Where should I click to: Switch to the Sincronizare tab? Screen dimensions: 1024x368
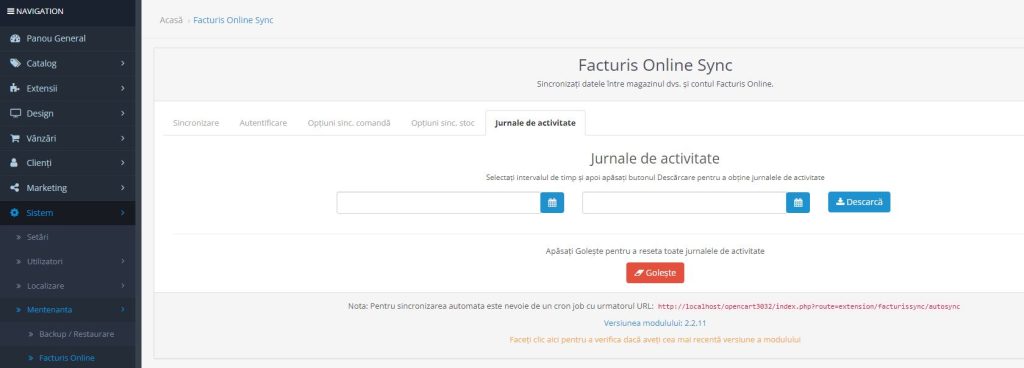[196, 123]
